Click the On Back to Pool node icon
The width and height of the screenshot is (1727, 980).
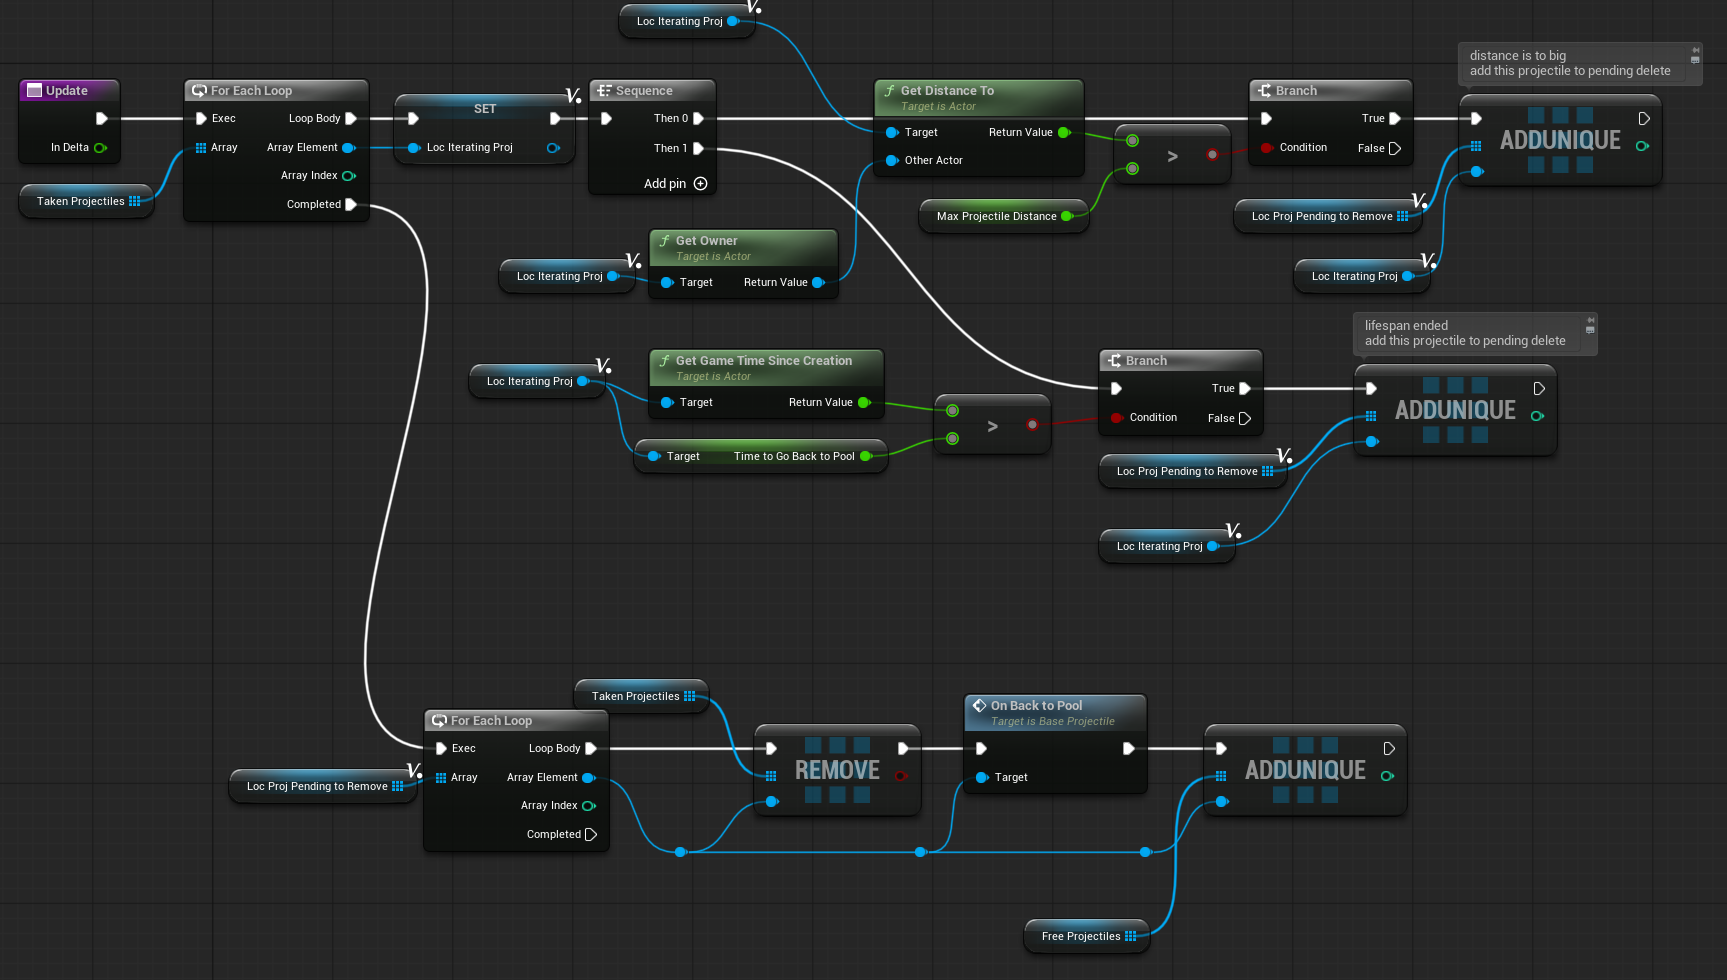pyautogui.click(x=979, y=706)
